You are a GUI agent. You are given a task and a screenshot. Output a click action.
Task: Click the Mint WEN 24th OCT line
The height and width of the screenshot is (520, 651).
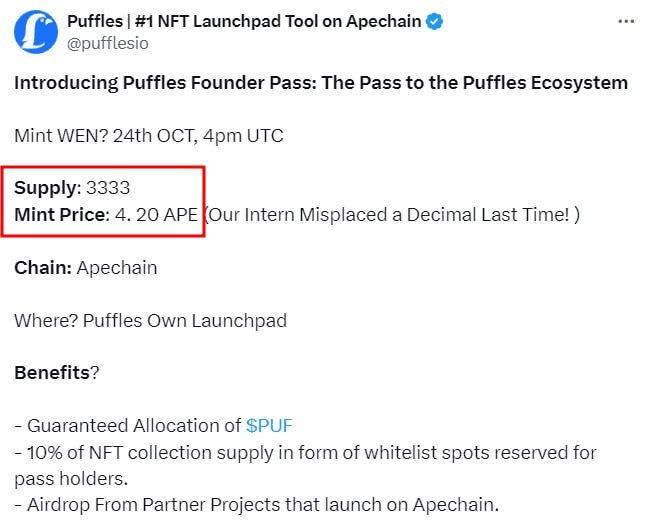coord(149,136)
